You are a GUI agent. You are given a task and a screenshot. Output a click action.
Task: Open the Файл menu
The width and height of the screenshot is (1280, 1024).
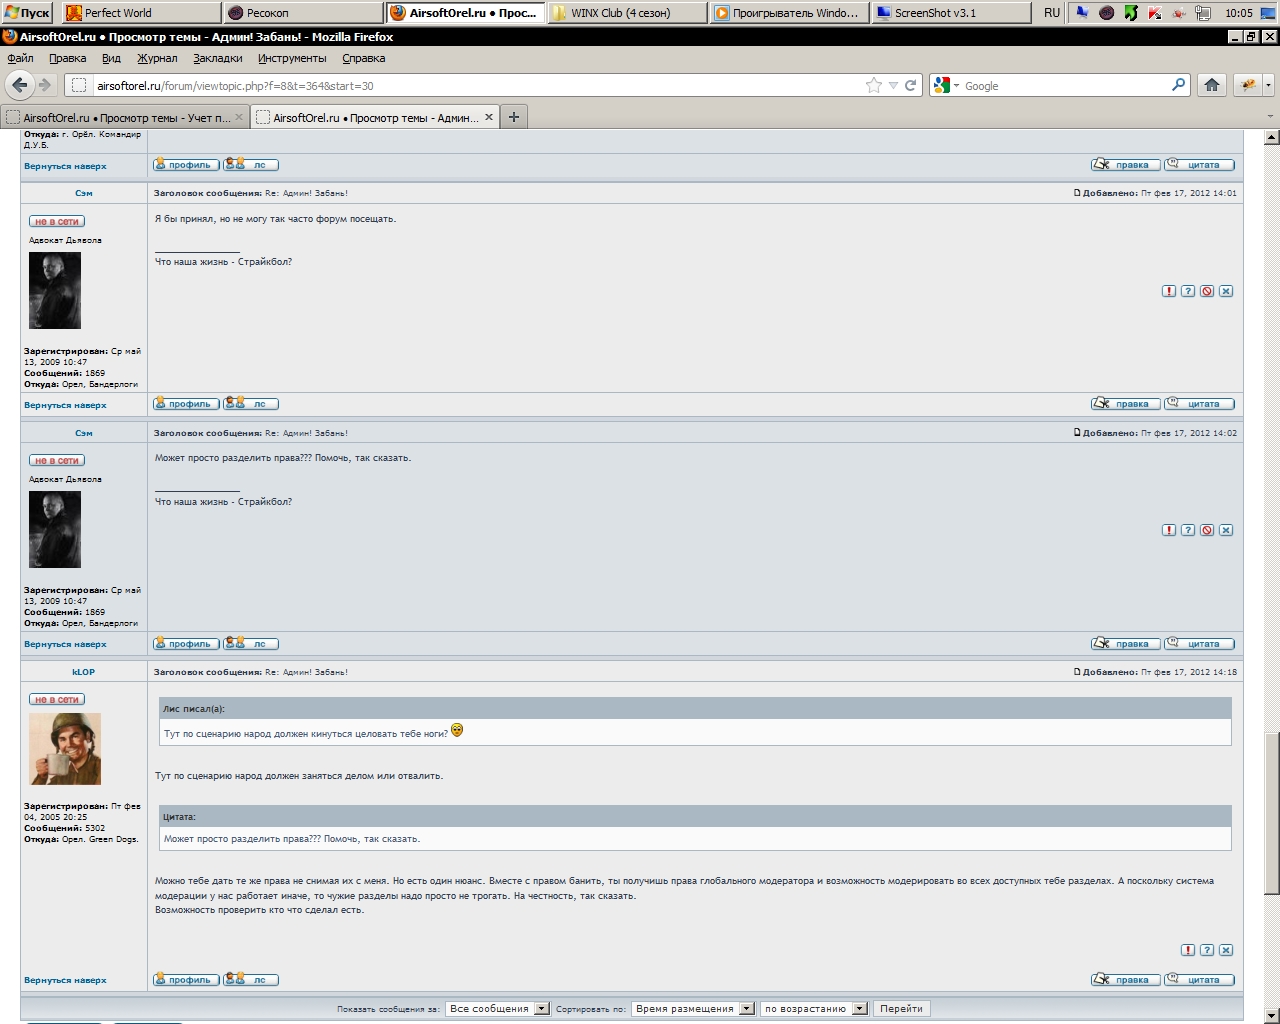[20, 58]
